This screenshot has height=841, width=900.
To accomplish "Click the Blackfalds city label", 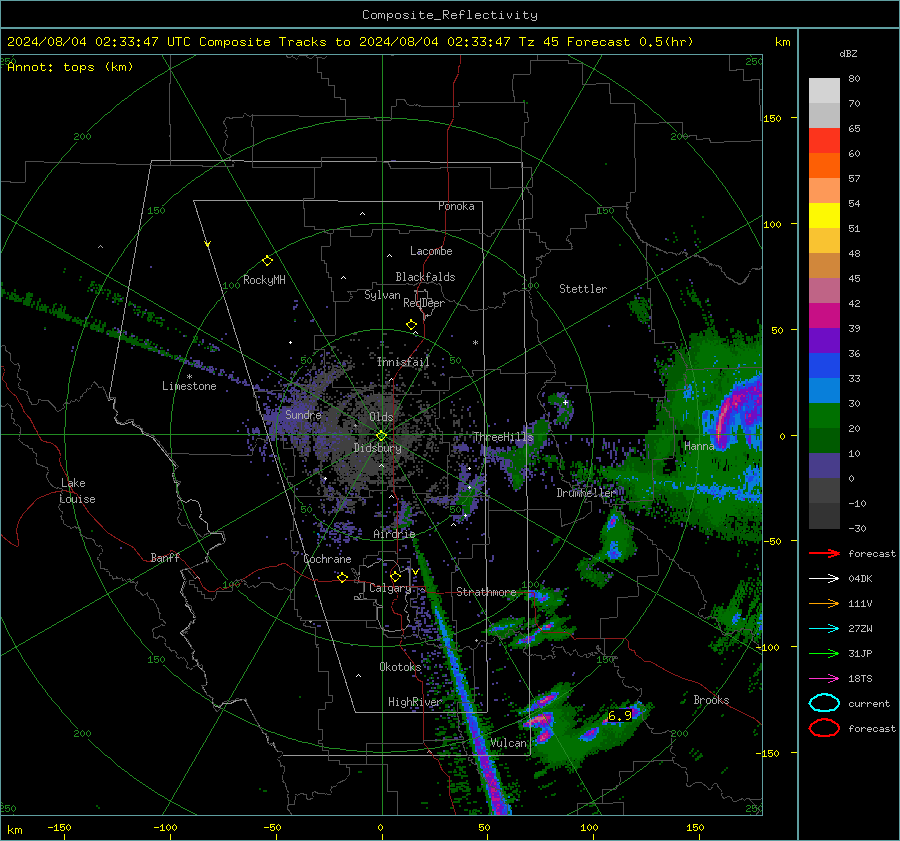I will tap(425, 277).
